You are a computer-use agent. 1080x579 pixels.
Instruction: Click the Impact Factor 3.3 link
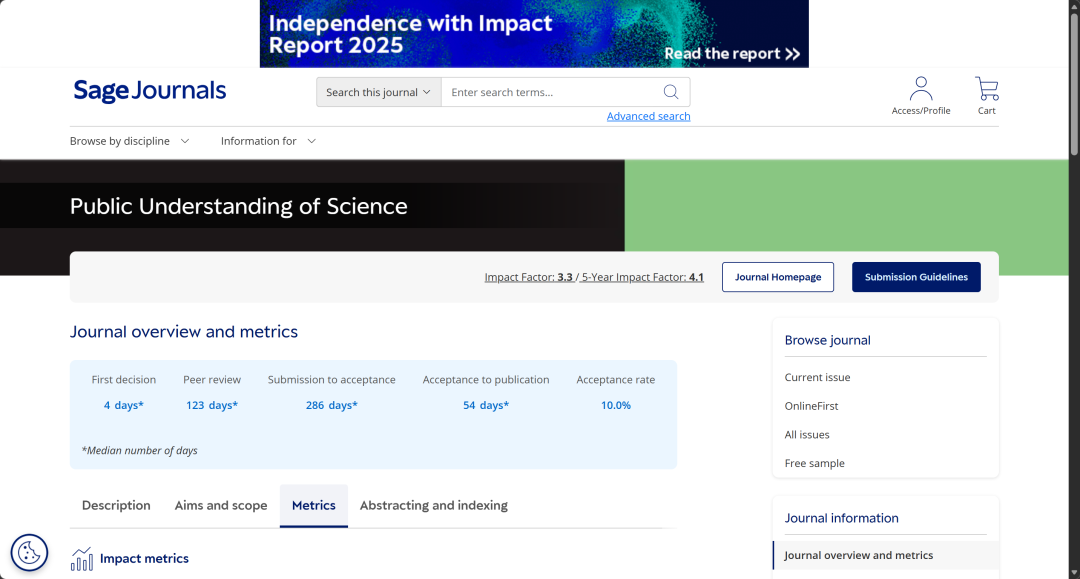tap(528, 277)
